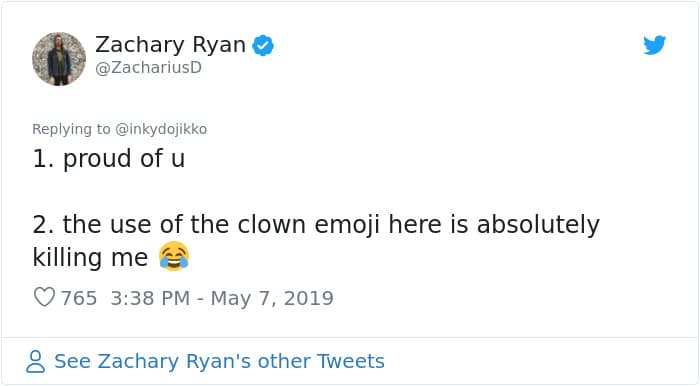Click the "1. proud of u" line
Viewport: 700px width, 386px height.
click(108, 159)
